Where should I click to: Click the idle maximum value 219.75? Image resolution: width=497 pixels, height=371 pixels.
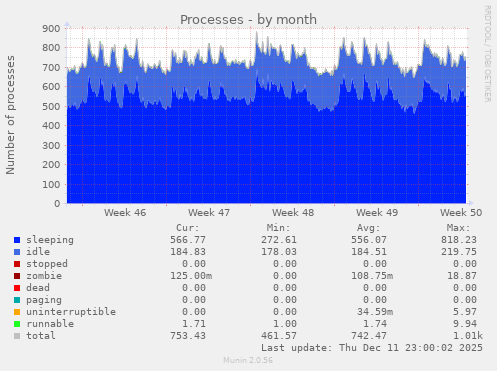coord(459,252)
